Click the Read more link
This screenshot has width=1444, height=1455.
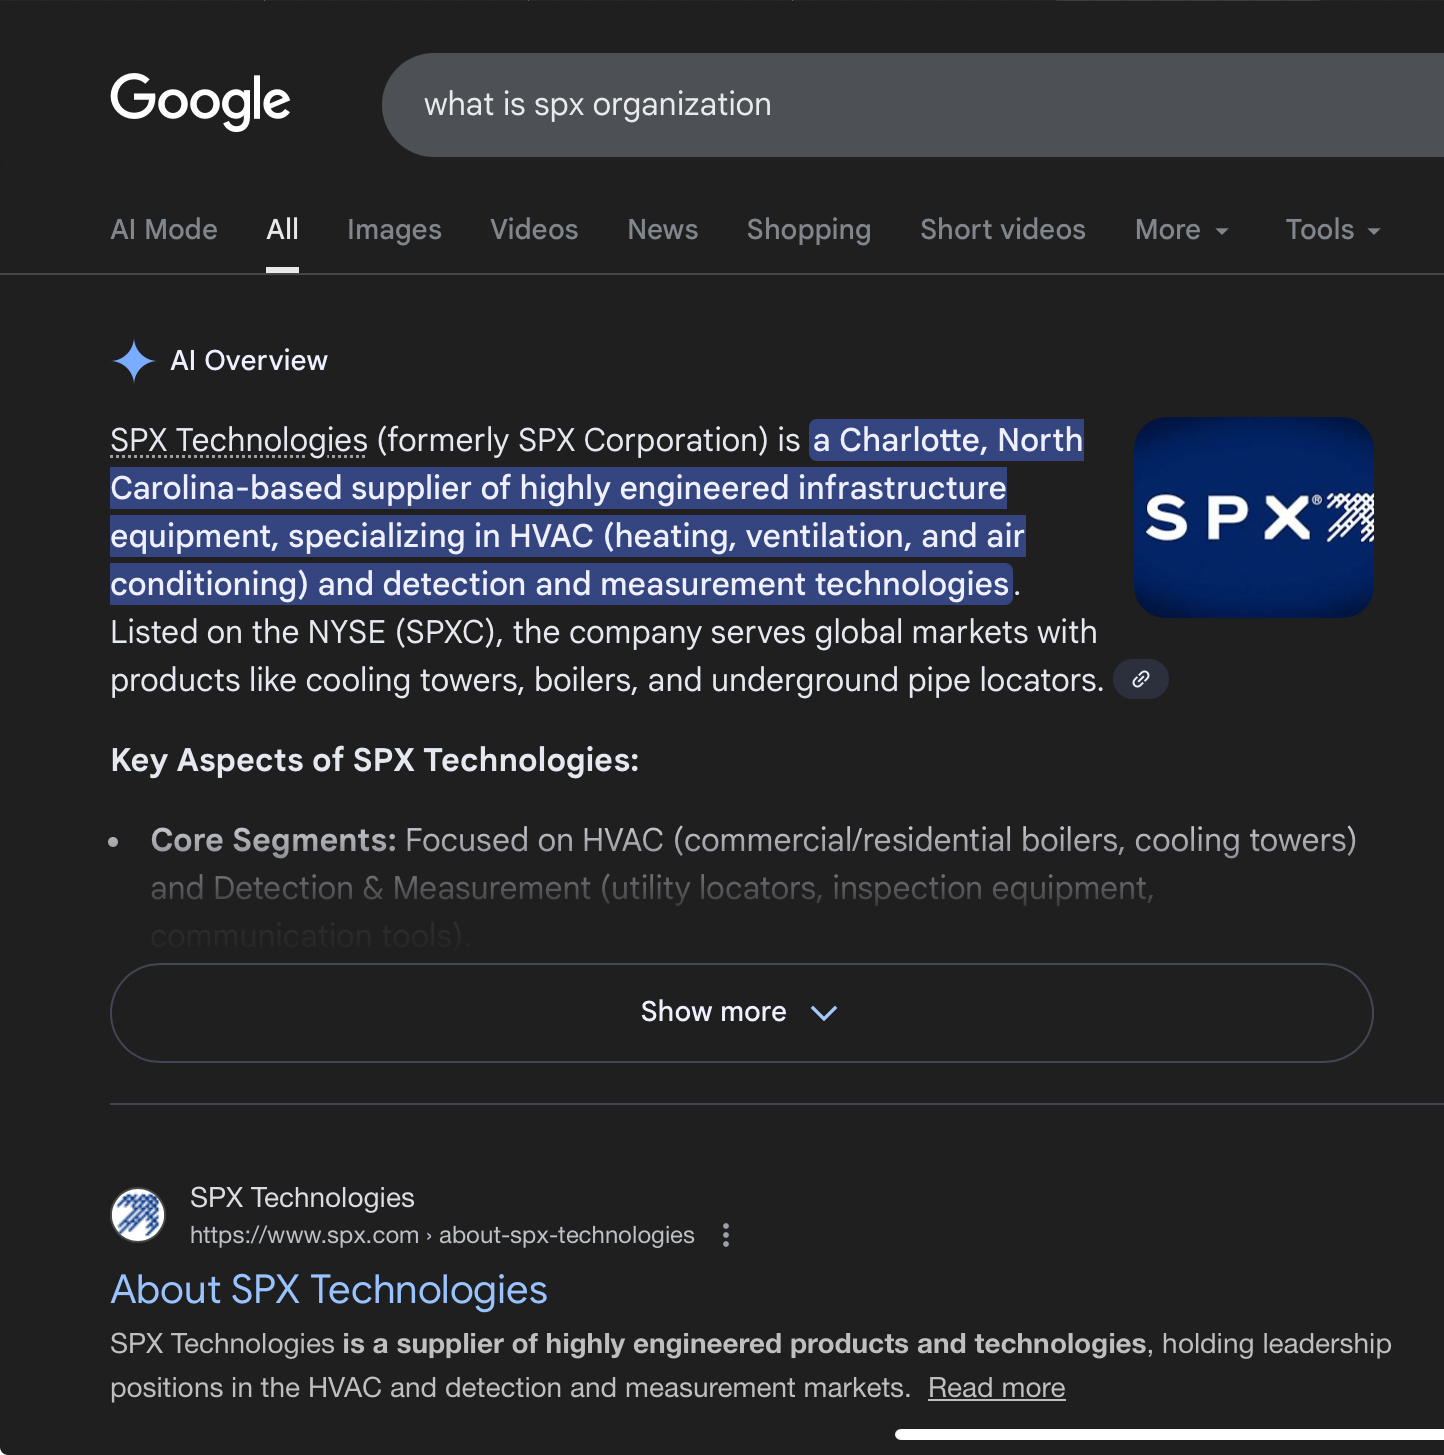point(996,1388)
